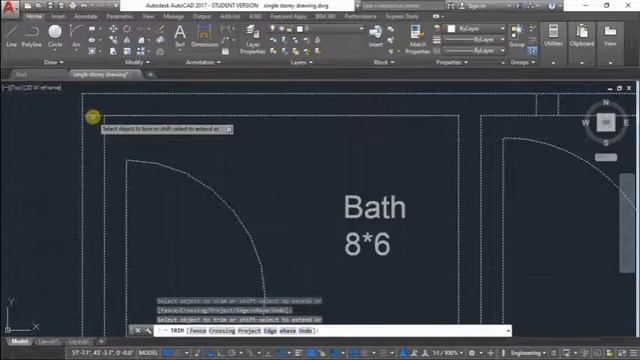This screenshot has width=640, height=360.
Task: Open the Insert ribbon tab
Action: tap(58, 16)
